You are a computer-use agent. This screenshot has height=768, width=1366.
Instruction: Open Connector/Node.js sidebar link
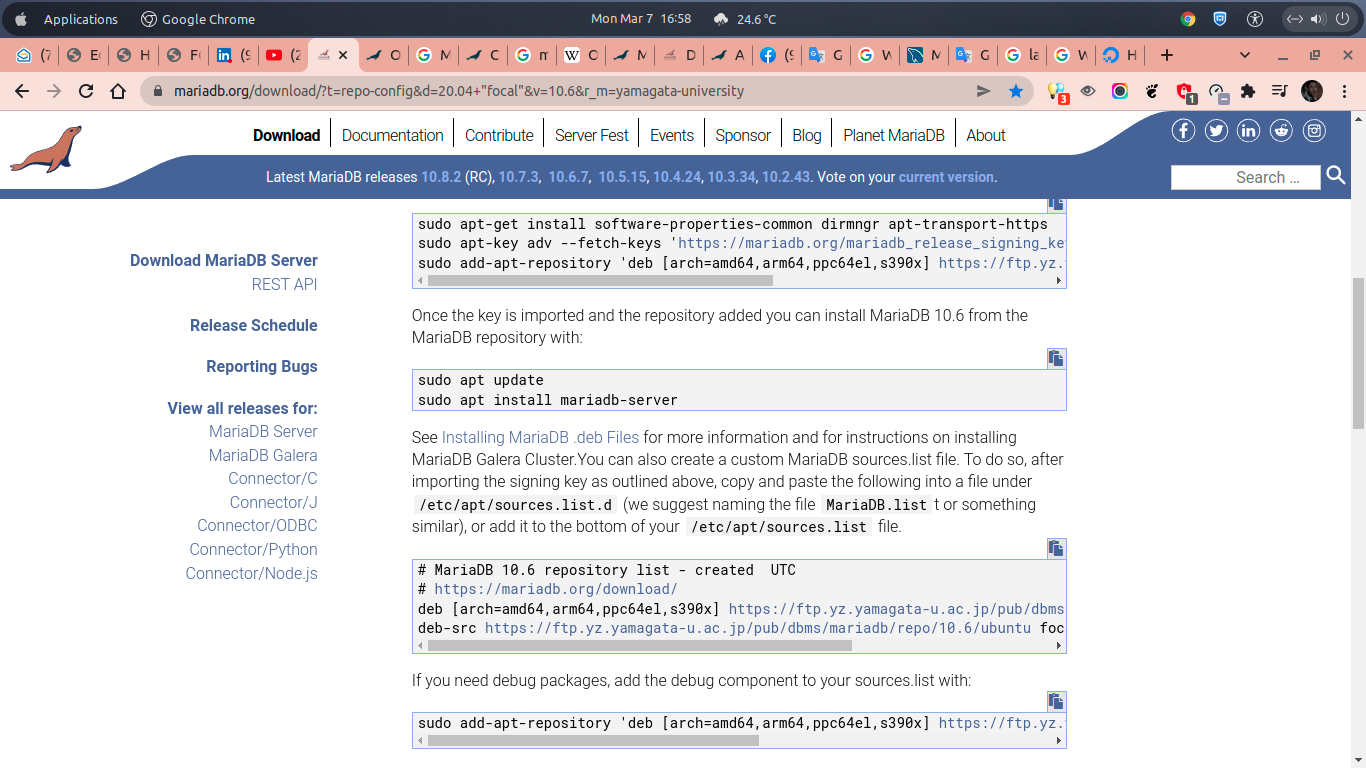pyautogui.click(x=252, y=573)
